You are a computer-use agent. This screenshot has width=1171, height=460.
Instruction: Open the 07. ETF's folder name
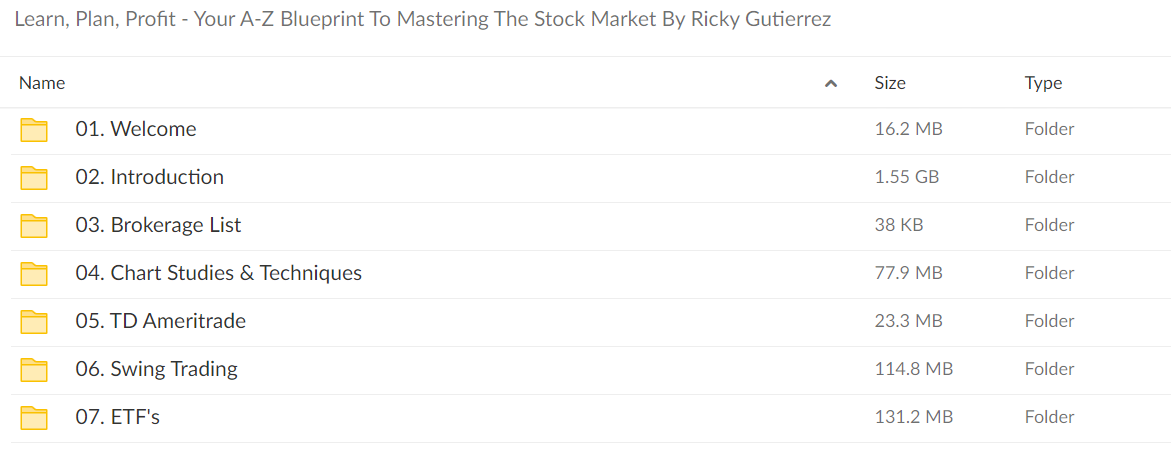pos(118,417)
